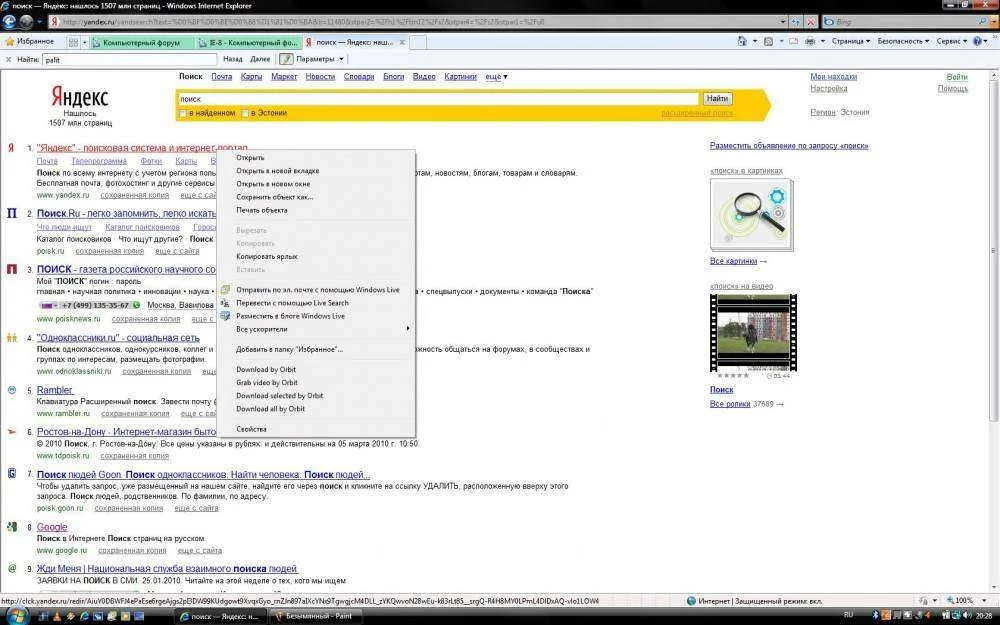The image size is (1000, 625).
Task: Click the RU language indicator in tray
Action: [848, 615]
